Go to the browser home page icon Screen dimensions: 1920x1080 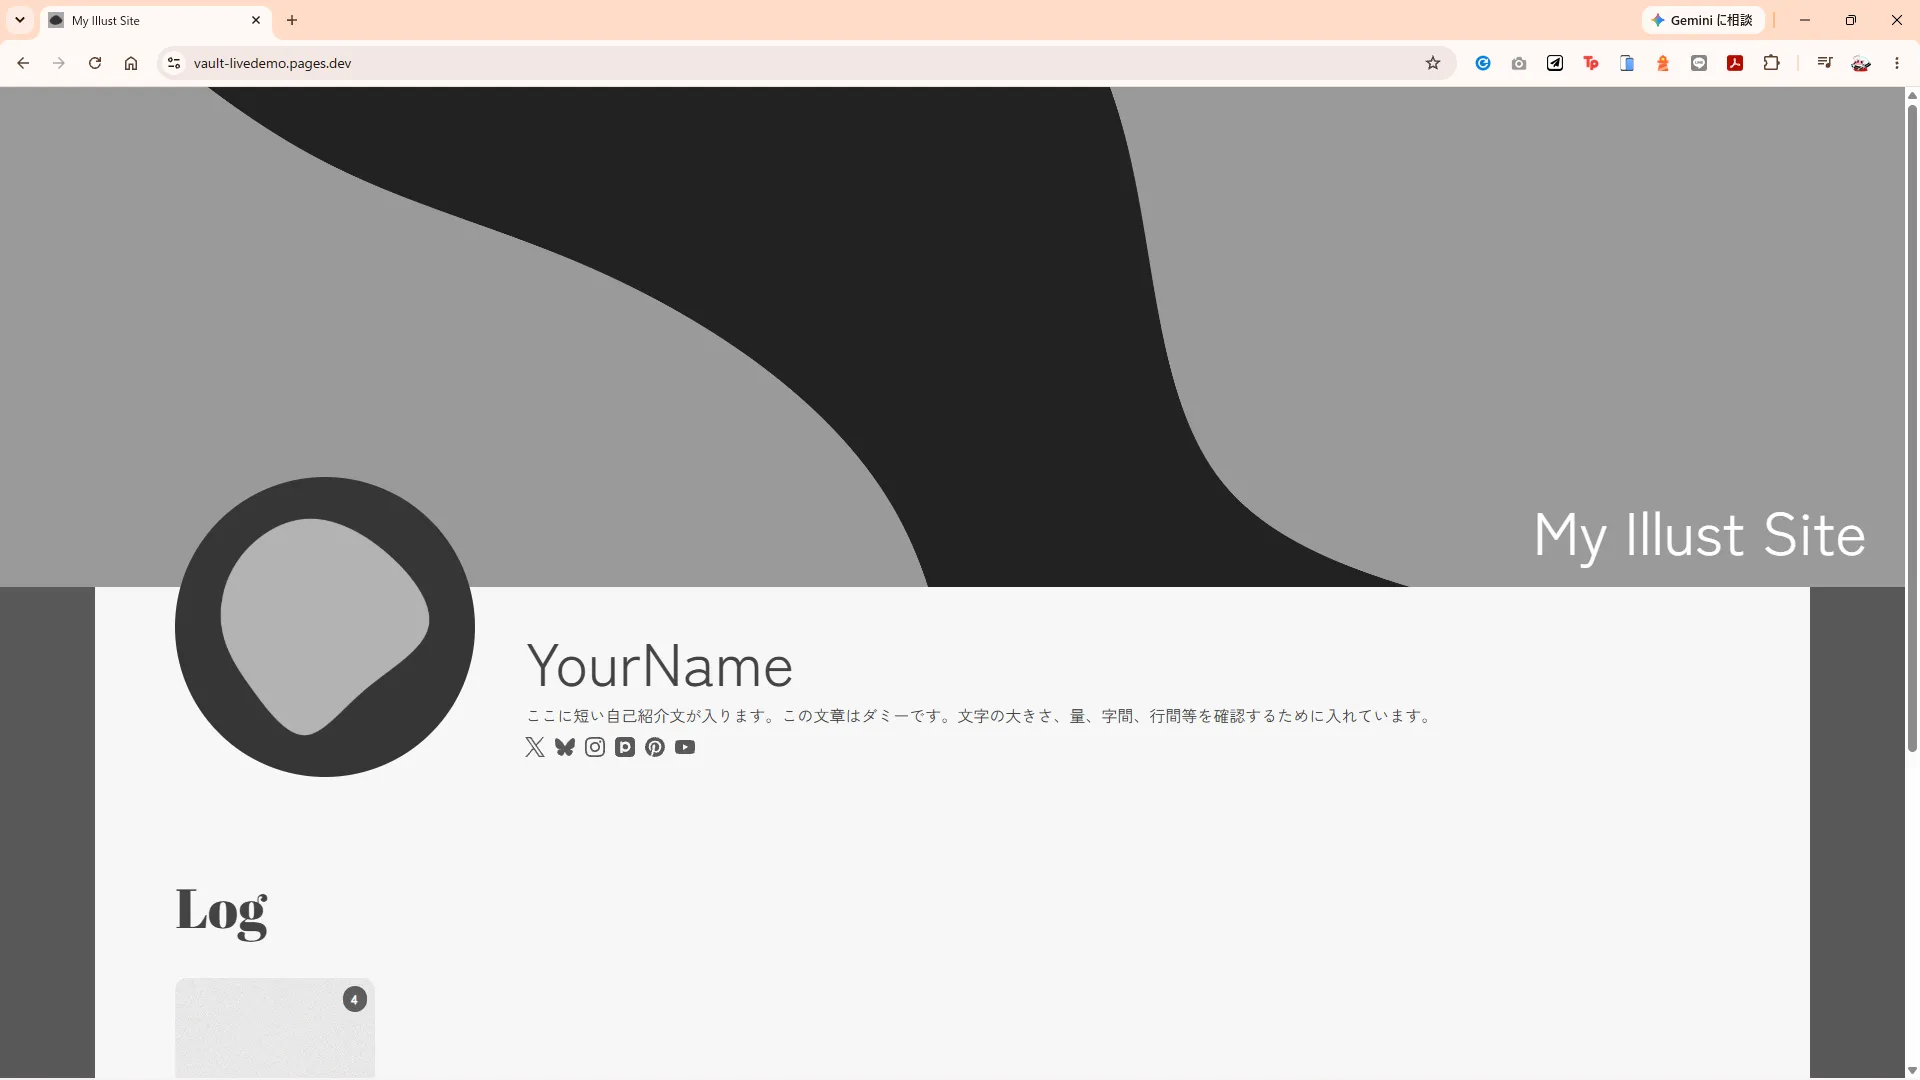click(131, 63)
